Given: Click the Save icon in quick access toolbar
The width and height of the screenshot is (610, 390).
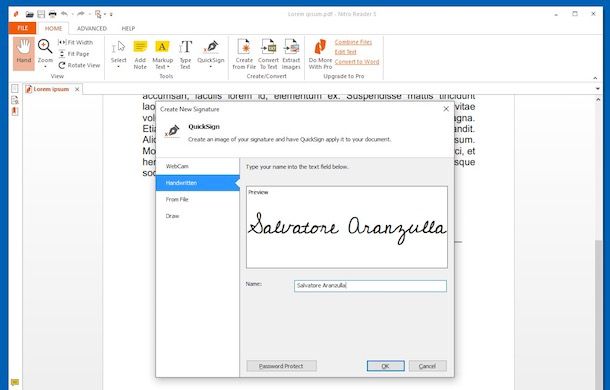Looking at the screenshot, I should tap(41, 14).
